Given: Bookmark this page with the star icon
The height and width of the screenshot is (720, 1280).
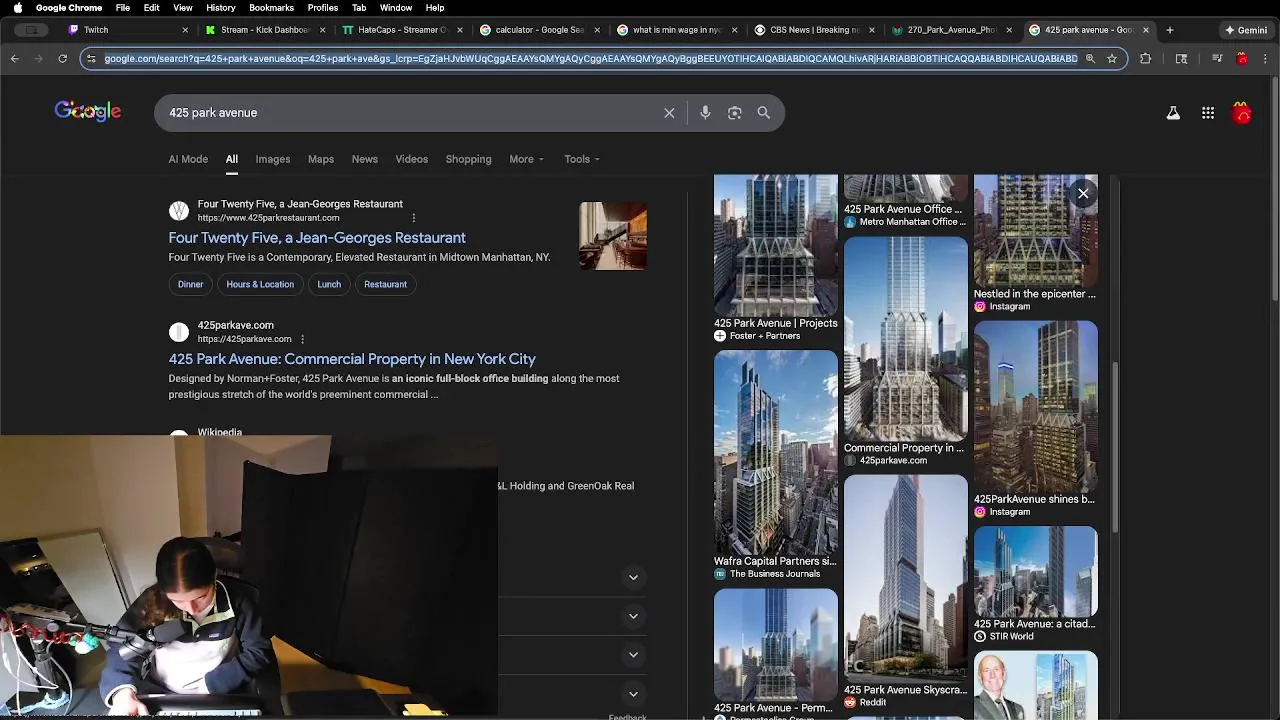Looking at the screenshot, I should (x=1111, y=59).
